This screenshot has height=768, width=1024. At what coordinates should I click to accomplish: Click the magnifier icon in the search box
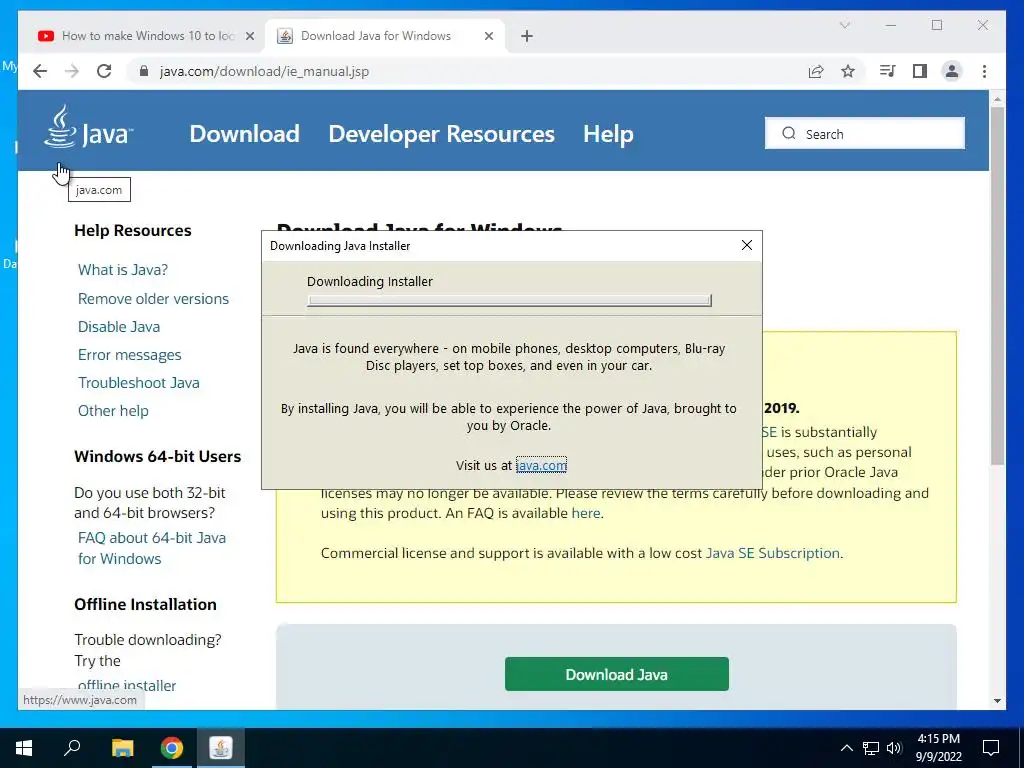[789, 133]
